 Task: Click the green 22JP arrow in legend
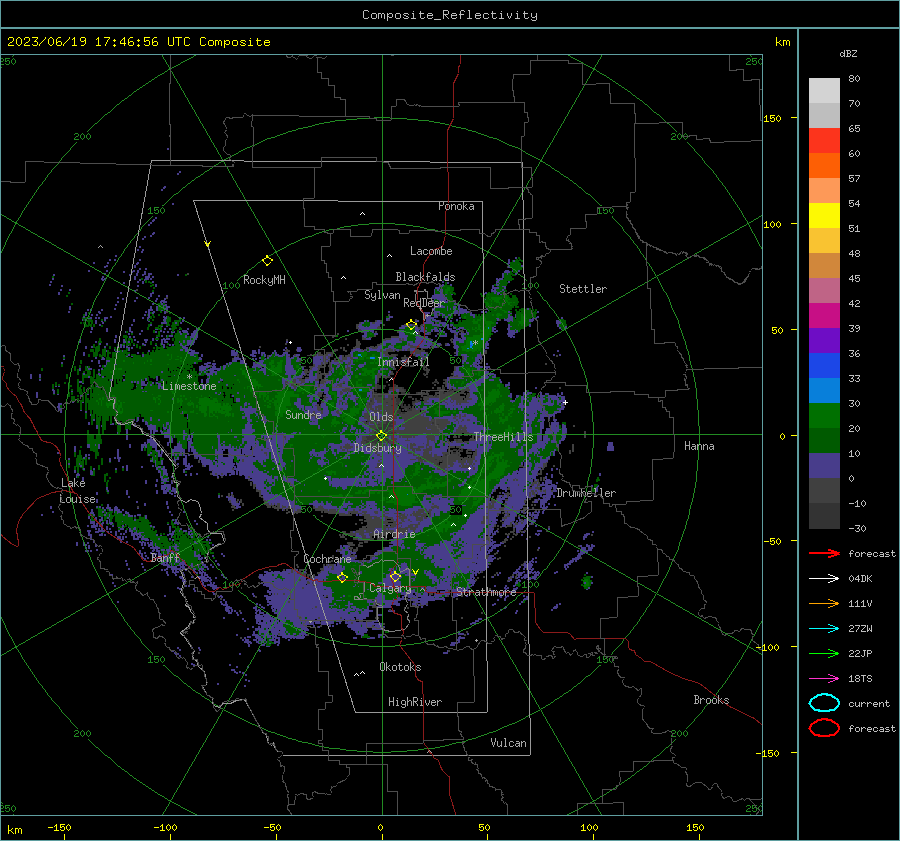[x=824, y=653]
